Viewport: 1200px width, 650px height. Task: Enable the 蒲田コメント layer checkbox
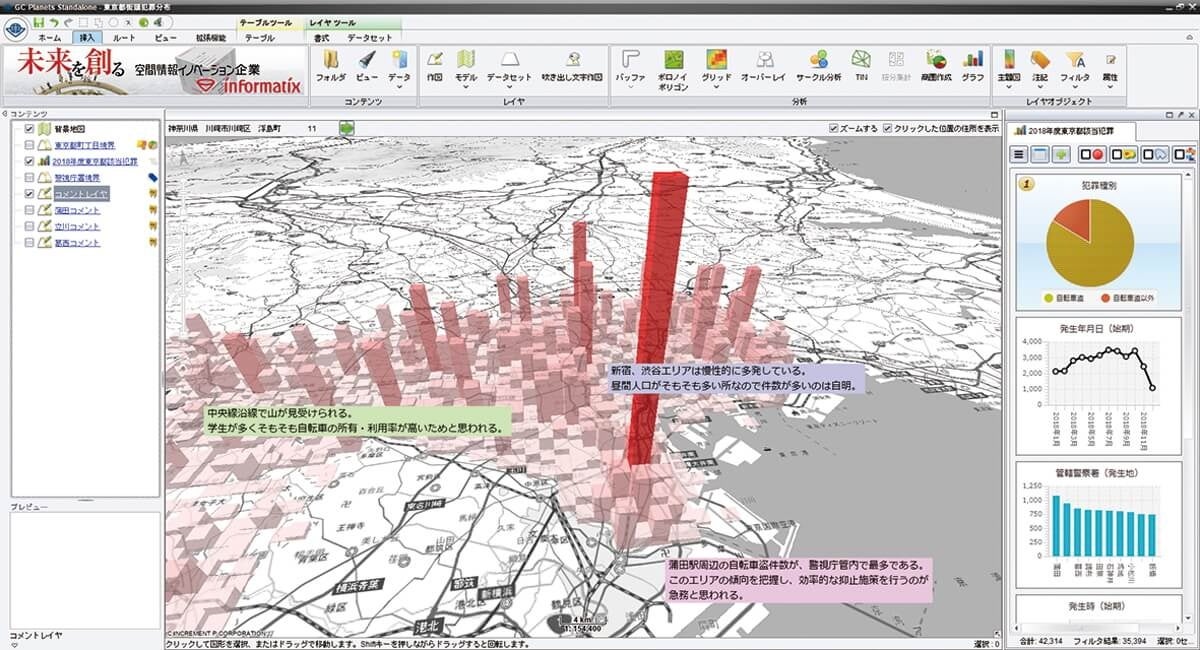29,210
